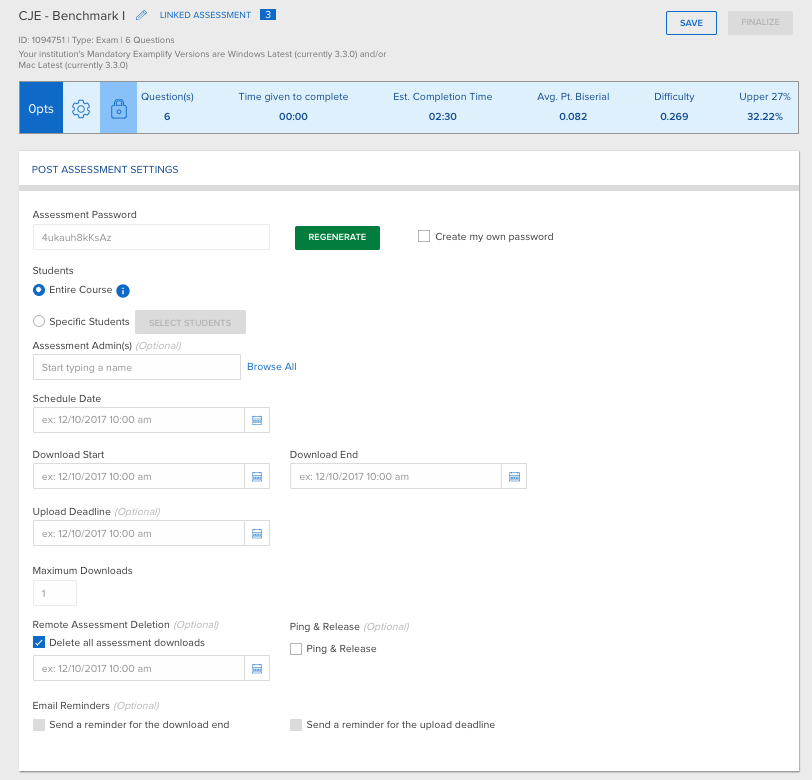The height and width of the screenshot is (780, 812).
Task: Focus the Maximum Downloads field
Action: [55, 593]
